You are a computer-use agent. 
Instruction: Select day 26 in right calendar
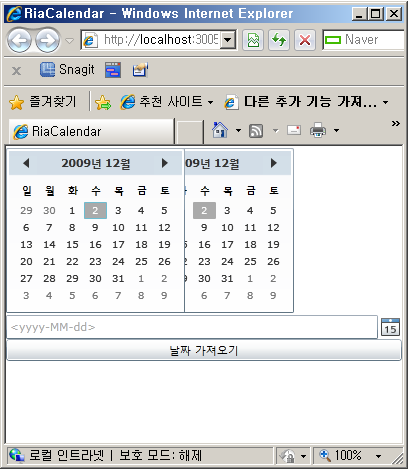[x=273, y=262]
